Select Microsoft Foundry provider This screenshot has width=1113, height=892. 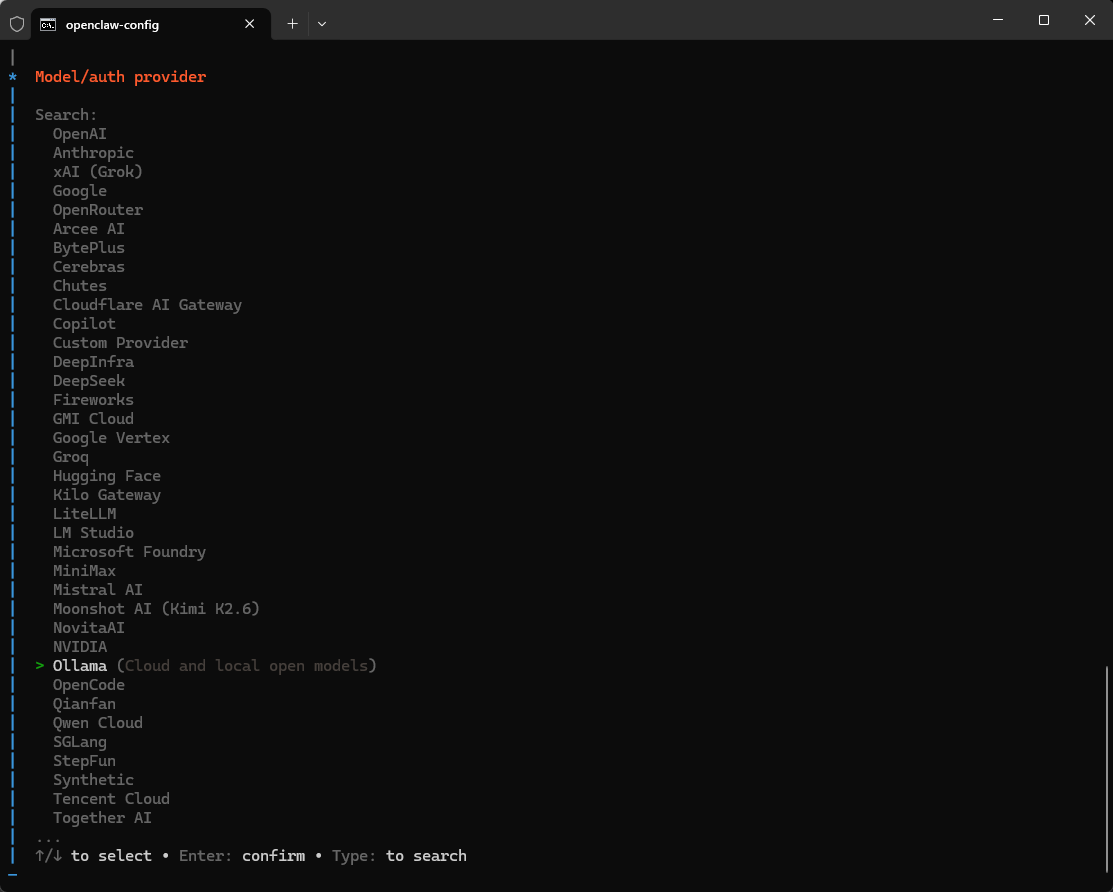[129, 552]
